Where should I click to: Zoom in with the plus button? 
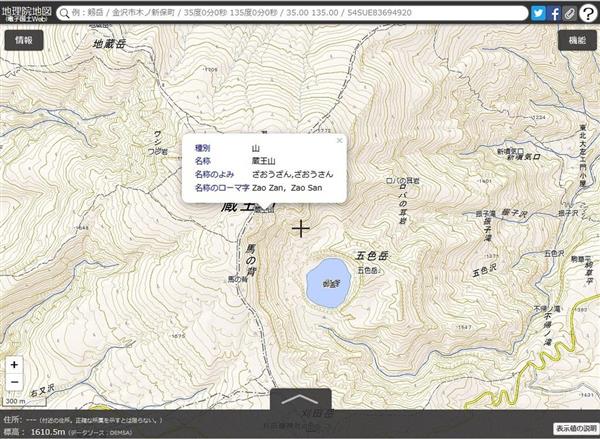[x=14, y=365]
